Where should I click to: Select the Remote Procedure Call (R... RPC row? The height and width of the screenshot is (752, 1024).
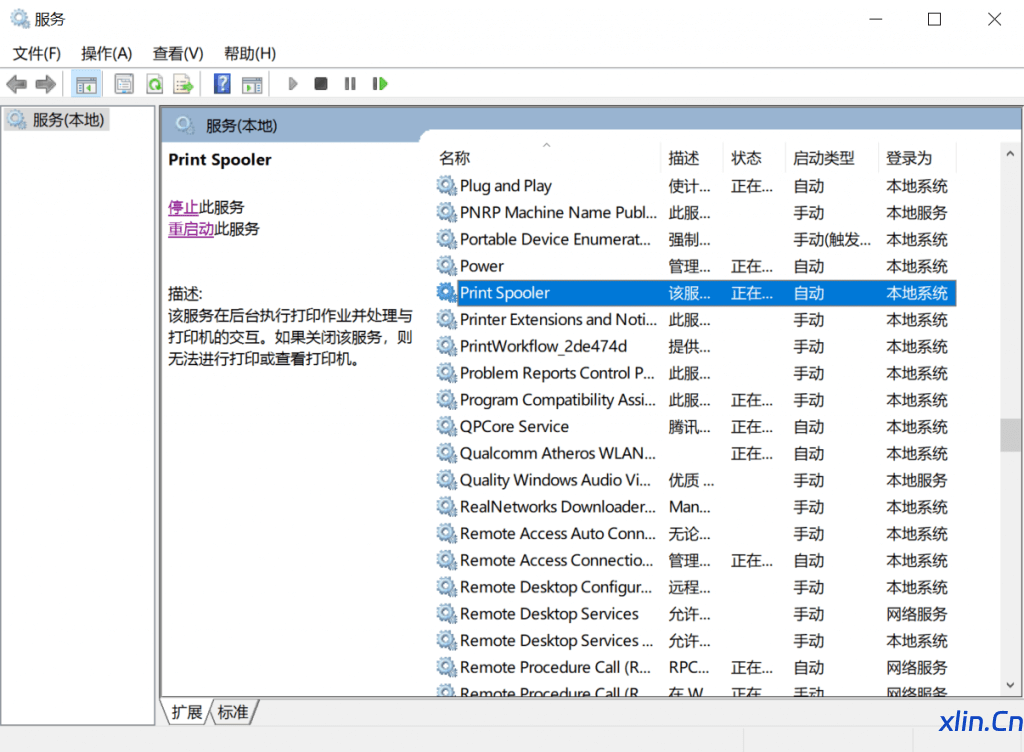pyautogui.click(x=695, y=668)
